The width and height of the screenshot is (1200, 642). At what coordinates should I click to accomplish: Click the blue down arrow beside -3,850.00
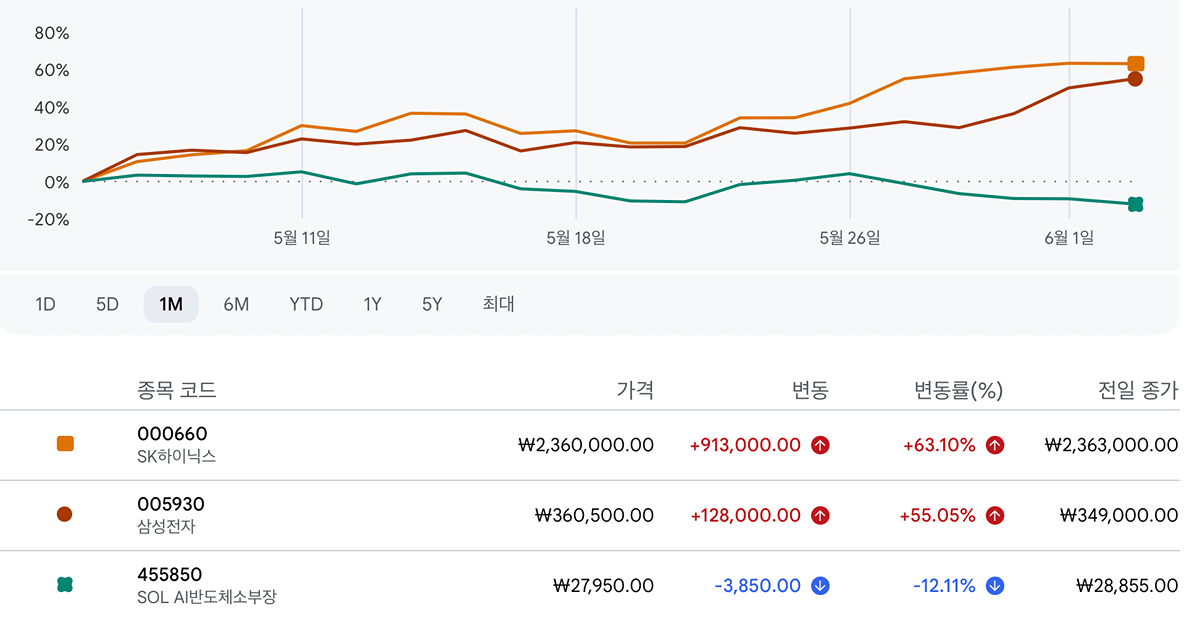(820, 586)
